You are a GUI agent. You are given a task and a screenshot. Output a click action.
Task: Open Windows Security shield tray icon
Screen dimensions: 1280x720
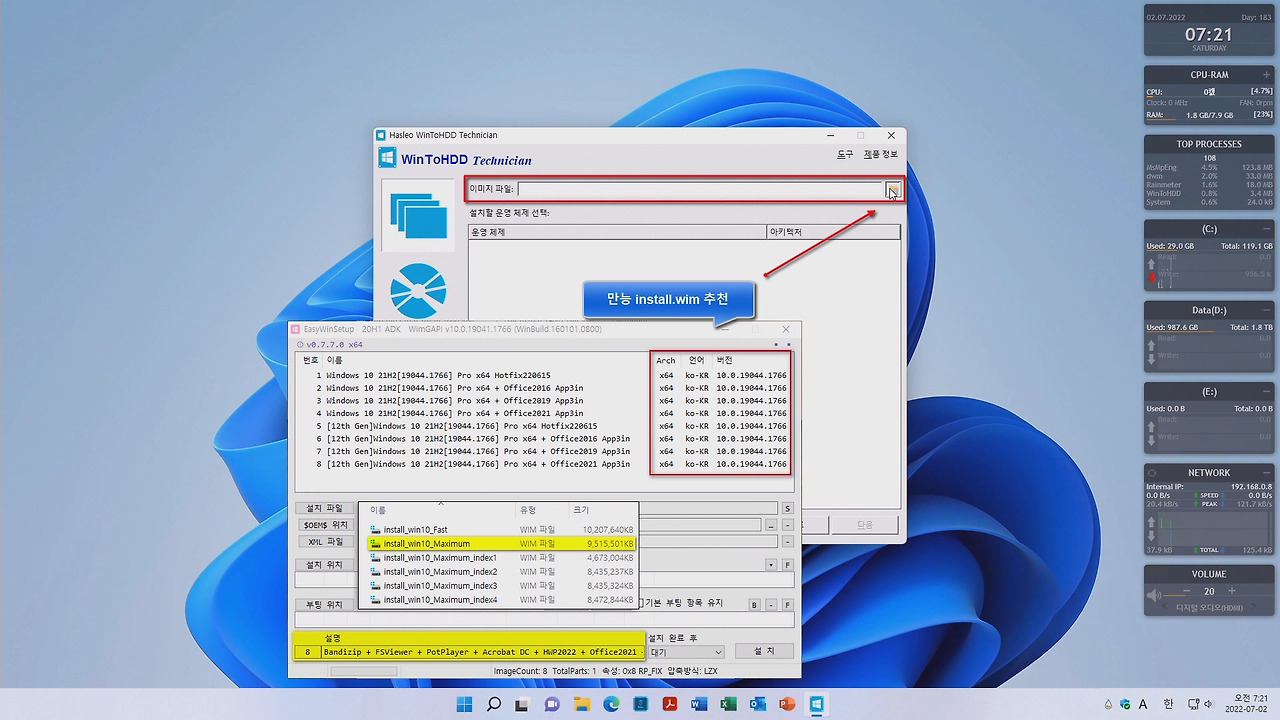click(x=1125, y=704)
